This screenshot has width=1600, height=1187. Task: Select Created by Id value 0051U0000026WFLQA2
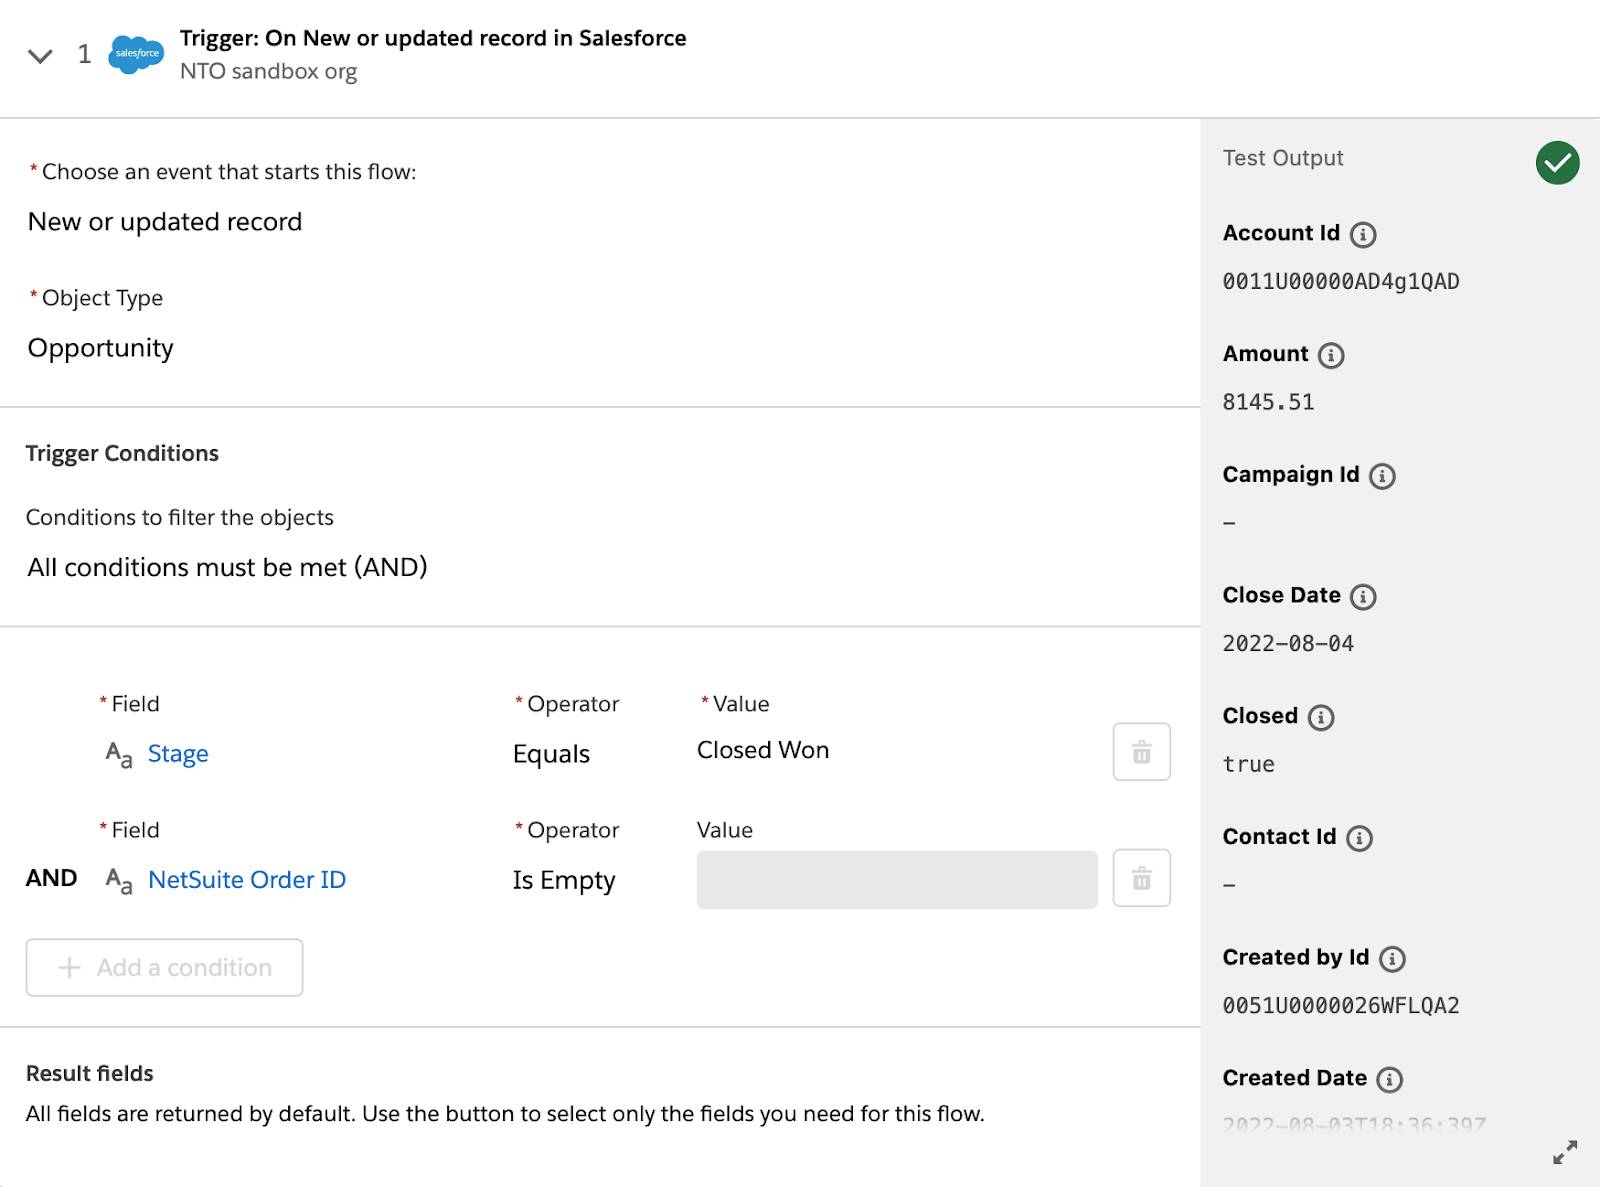[1341, 1006]
